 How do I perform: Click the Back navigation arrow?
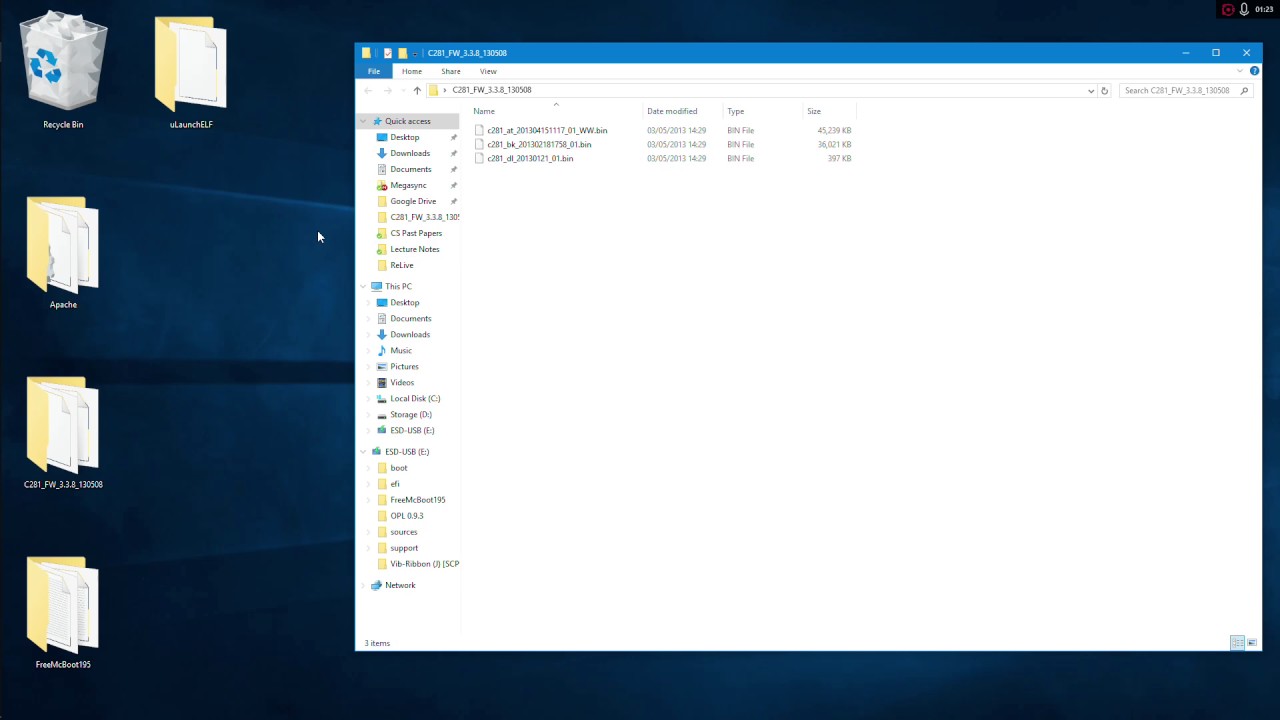(x=368, y=90)
